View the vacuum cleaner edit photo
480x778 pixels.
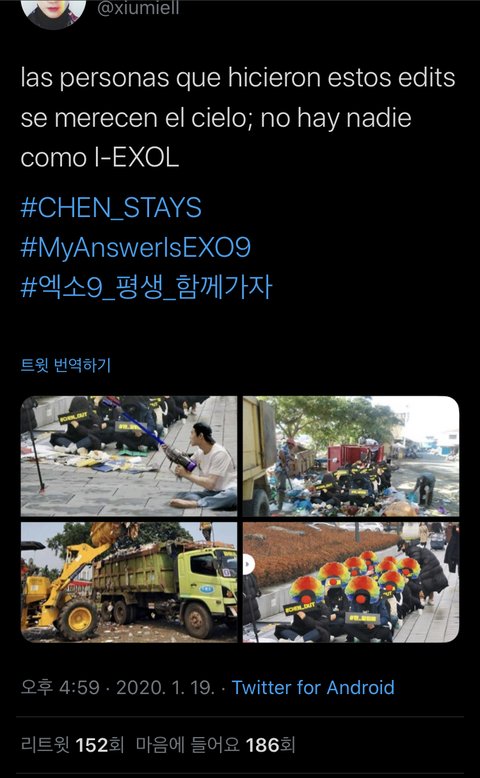pyautogui.click(x=129, y=456)
